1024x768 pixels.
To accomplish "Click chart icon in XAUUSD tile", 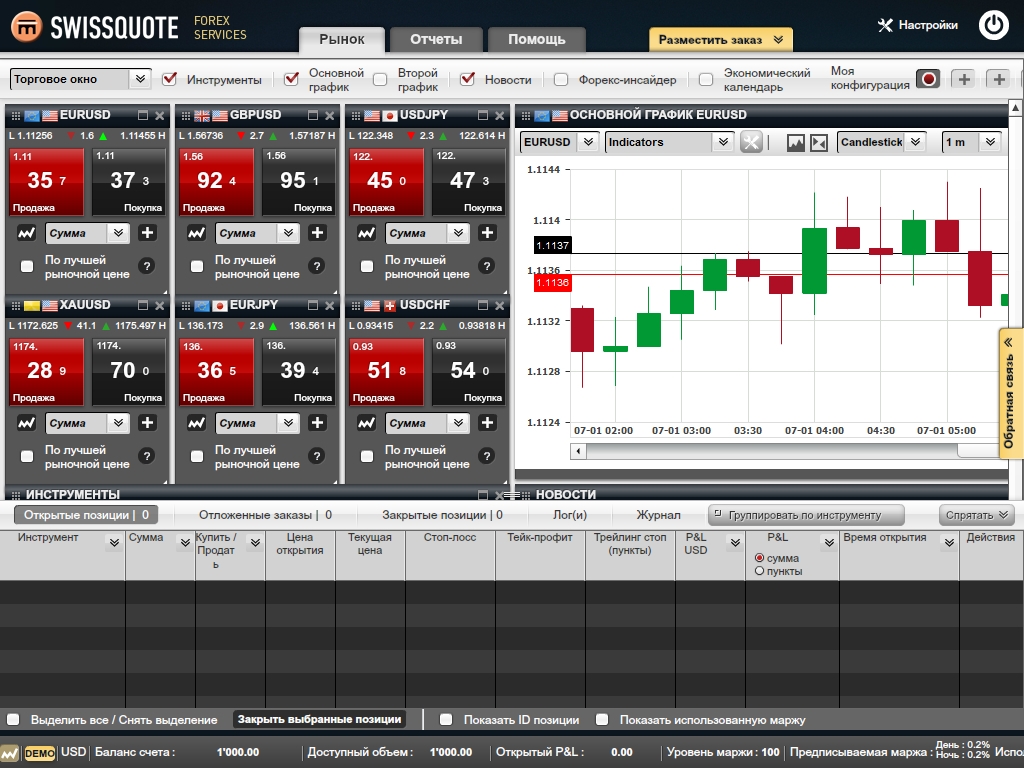I will click(x=27, y=423).
